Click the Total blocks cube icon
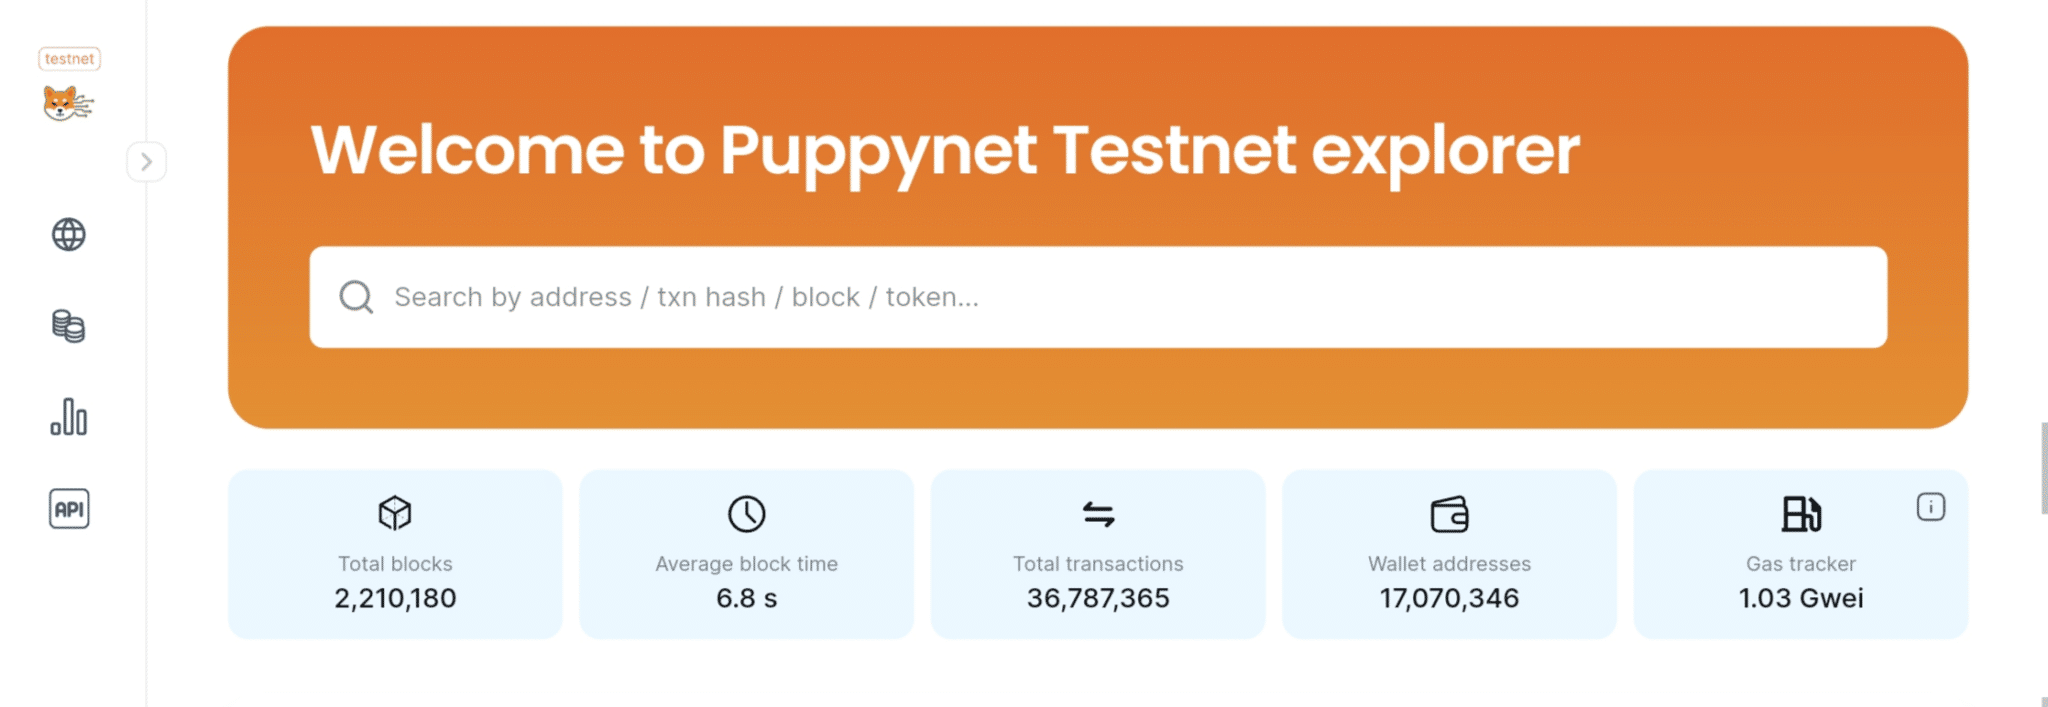 pyautogui.click(x=395, y=514)
